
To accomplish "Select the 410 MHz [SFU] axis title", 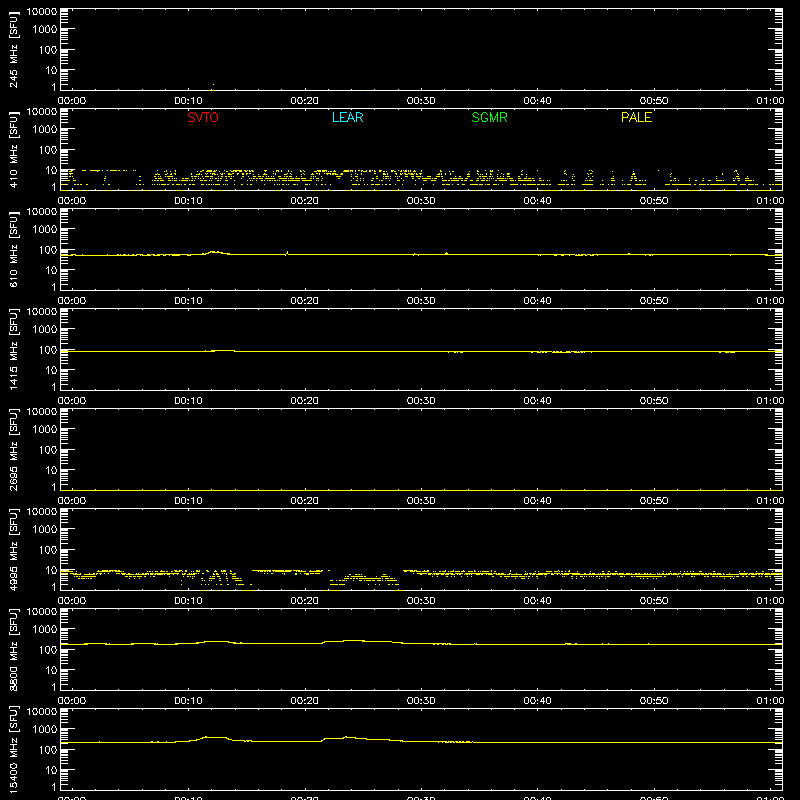I will coord(13,150).
